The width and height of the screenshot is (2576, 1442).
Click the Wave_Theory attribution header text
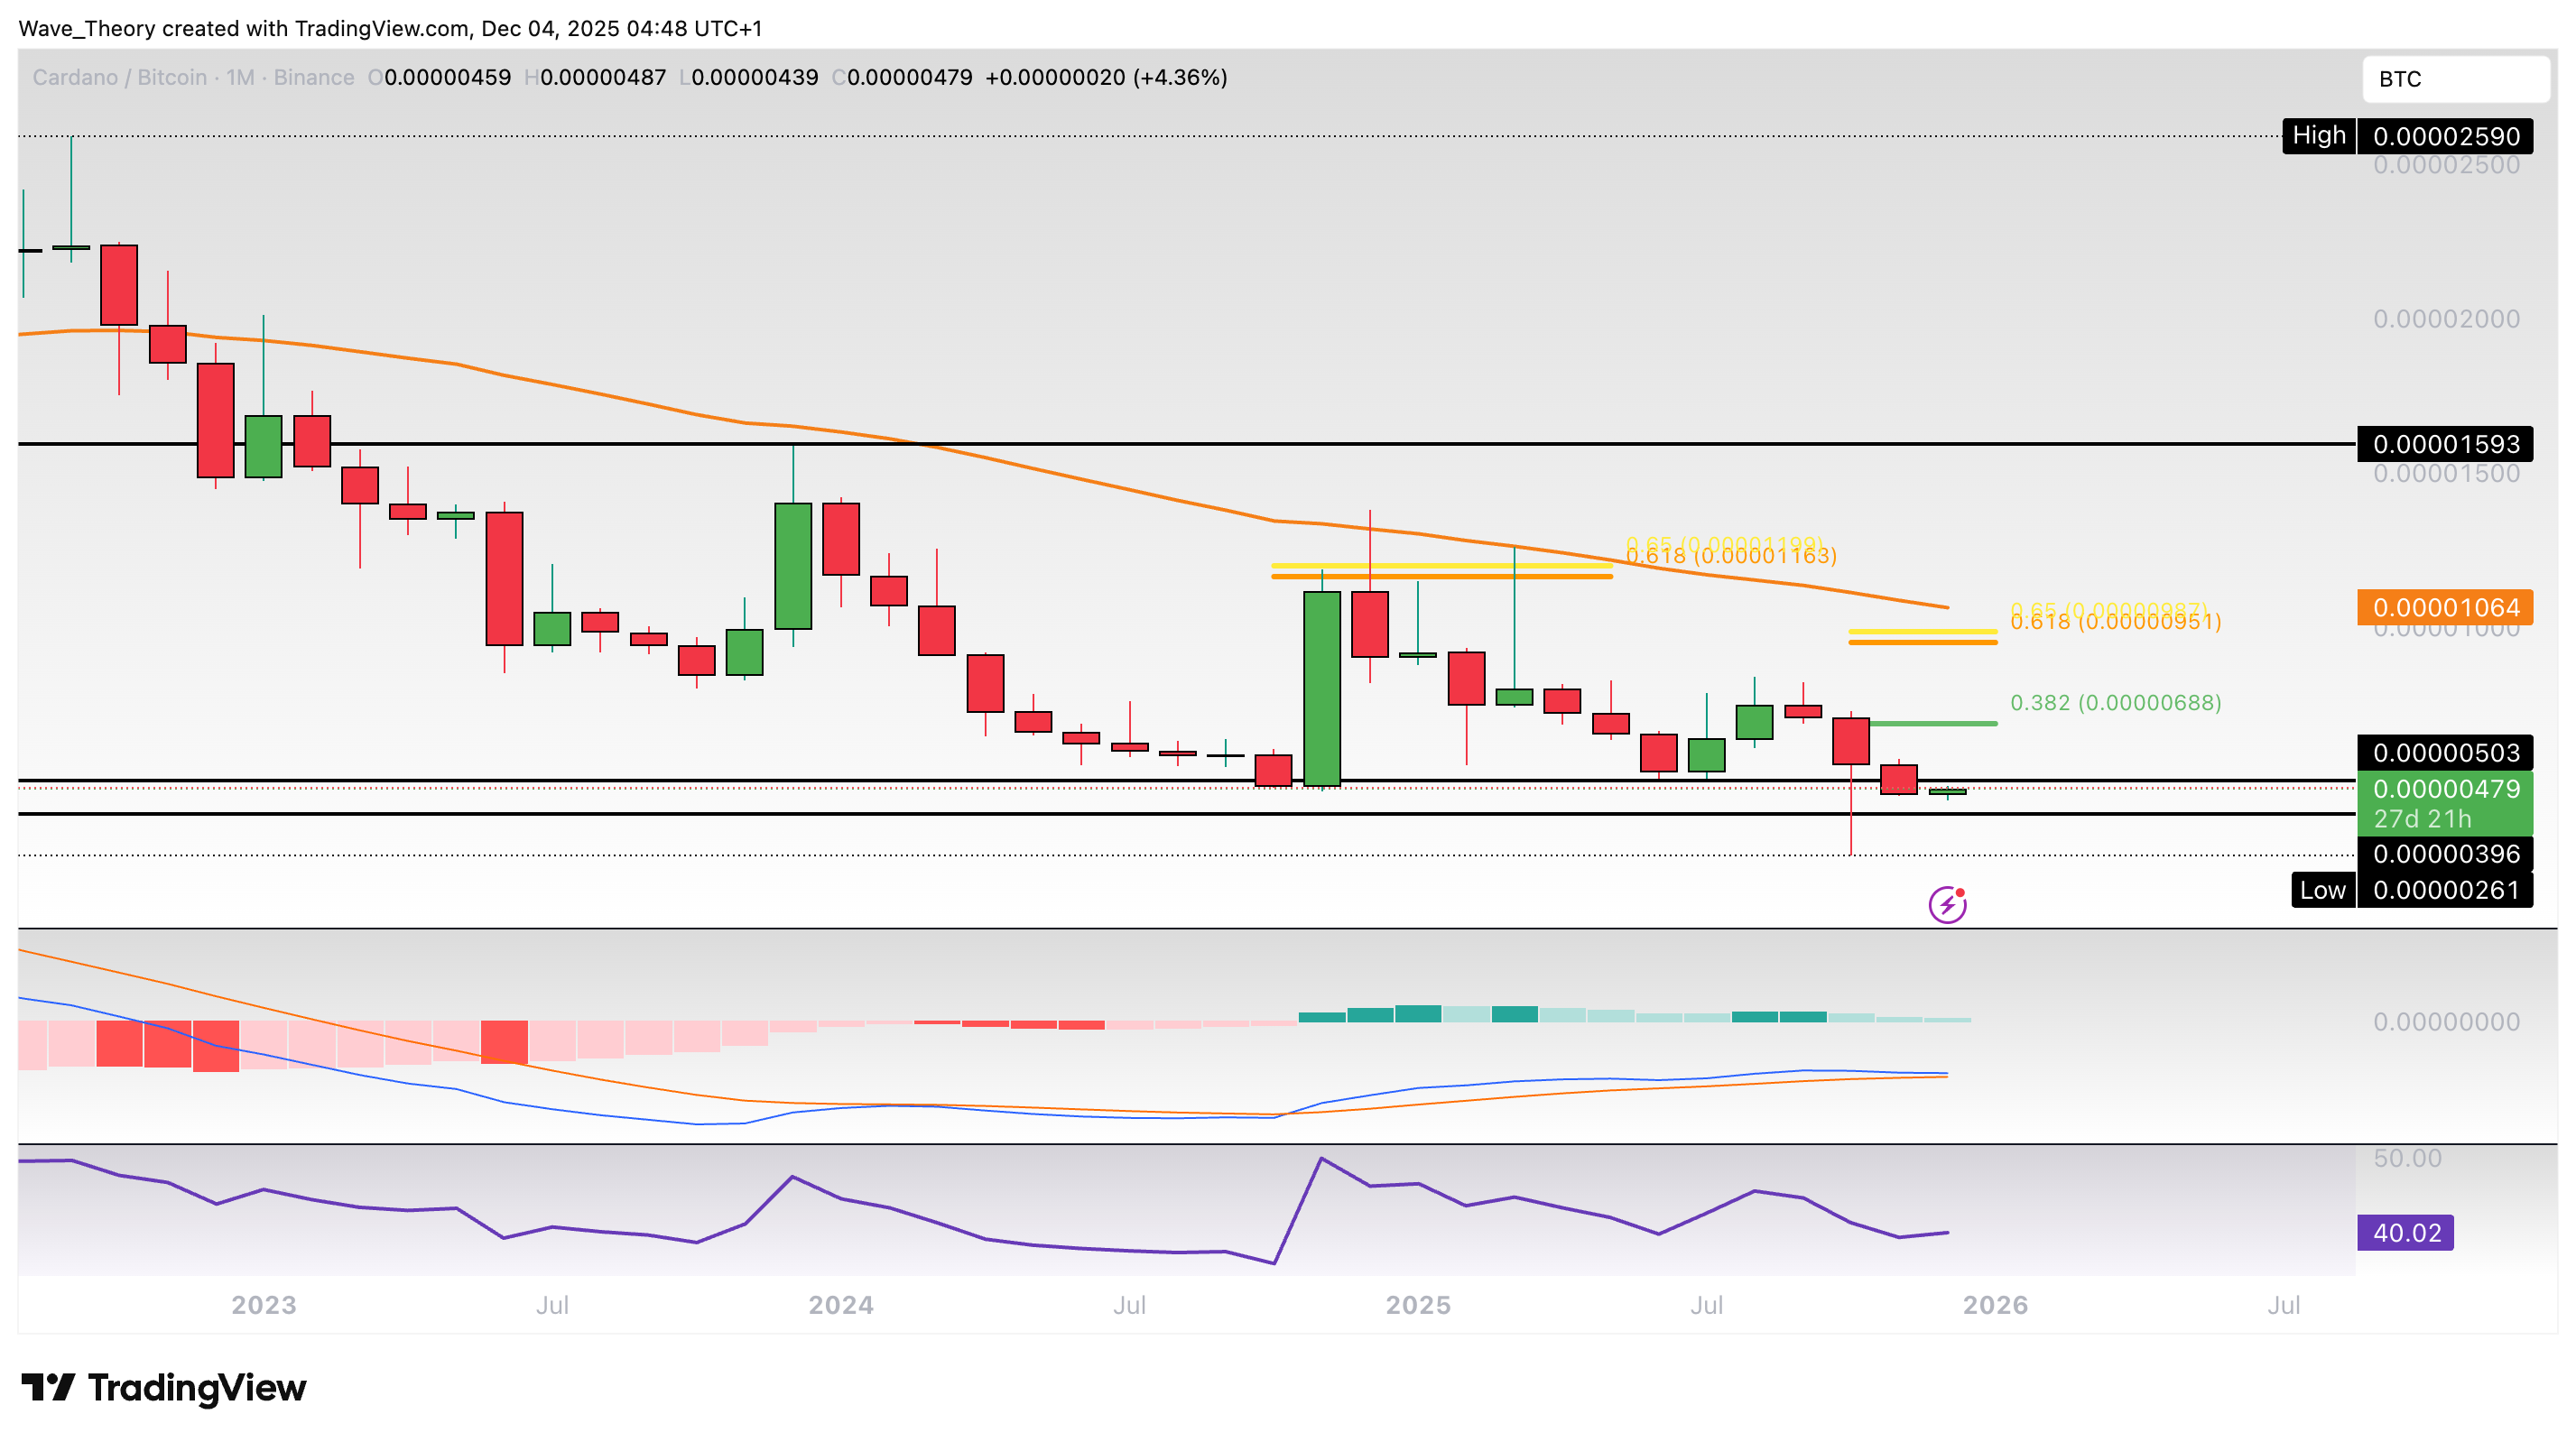(x=390, y=28)
